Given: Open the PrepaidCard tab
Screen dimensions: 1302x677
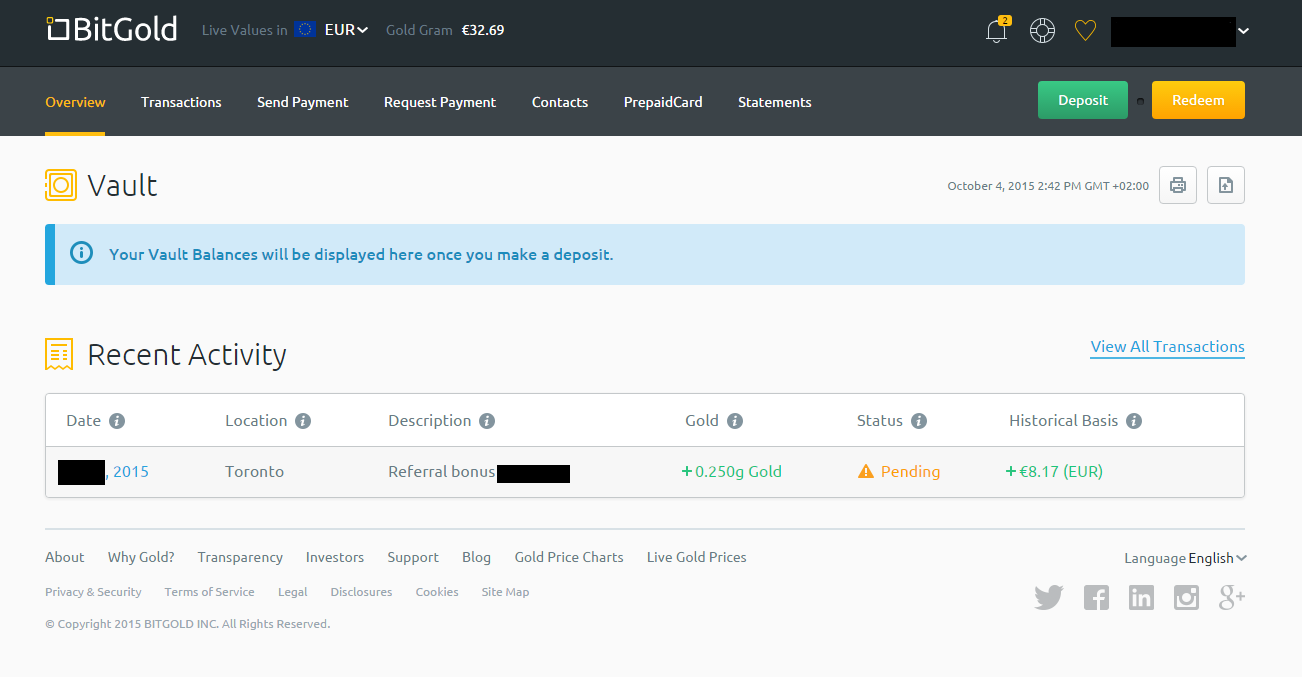Looking at the screenshot, I should click(663, 102).
